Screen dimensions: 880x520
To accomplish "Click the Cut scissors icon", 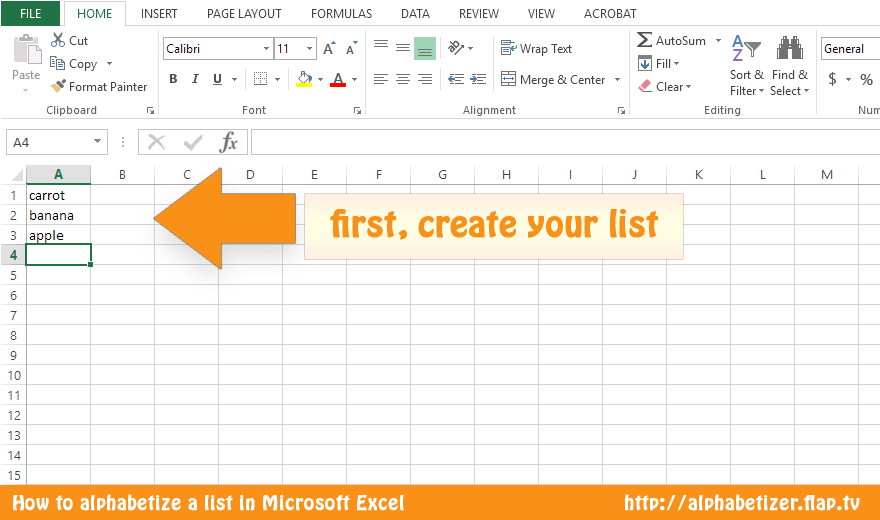I will (x=58, y=40).
